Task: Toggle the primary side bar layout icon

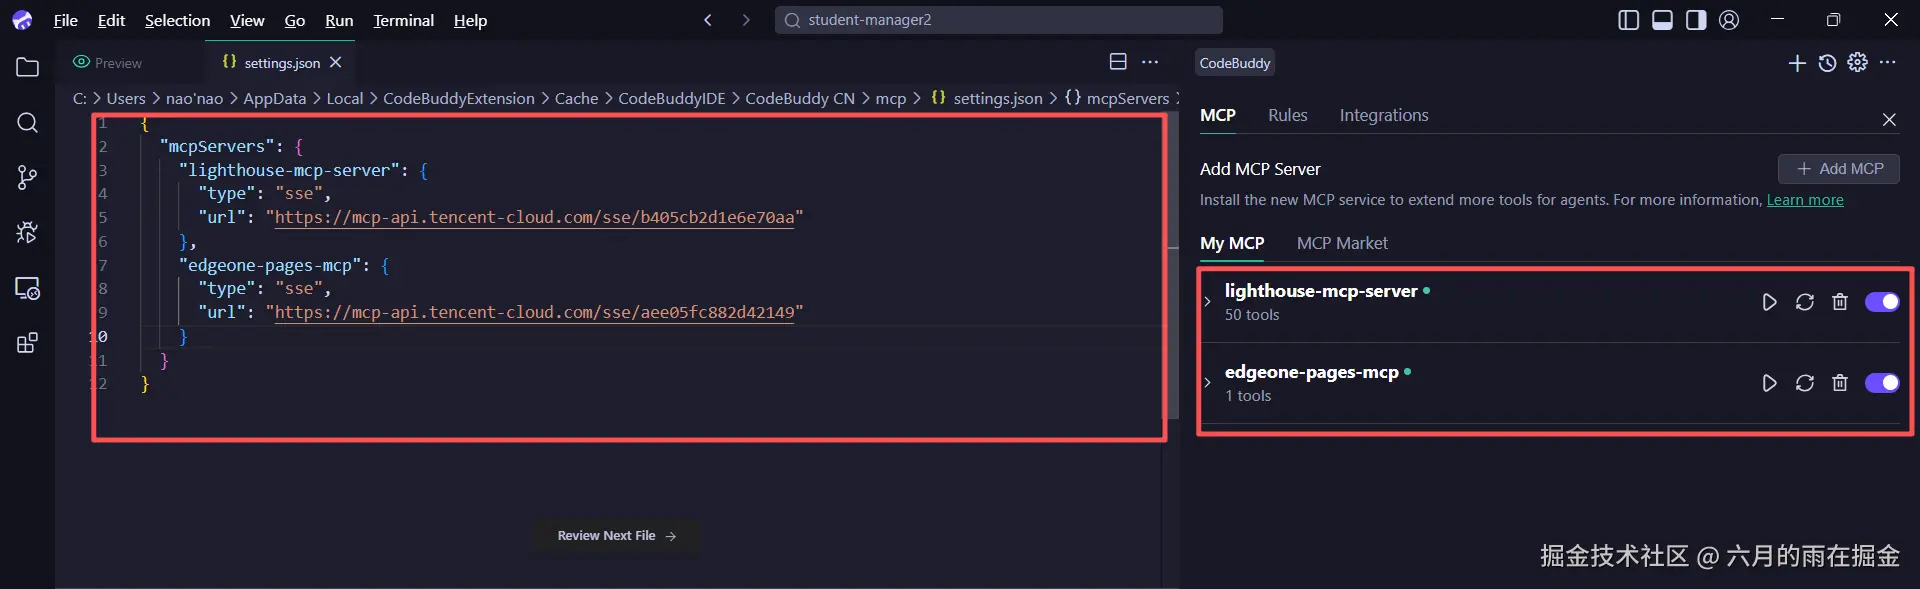Action: coord(1629,20)
